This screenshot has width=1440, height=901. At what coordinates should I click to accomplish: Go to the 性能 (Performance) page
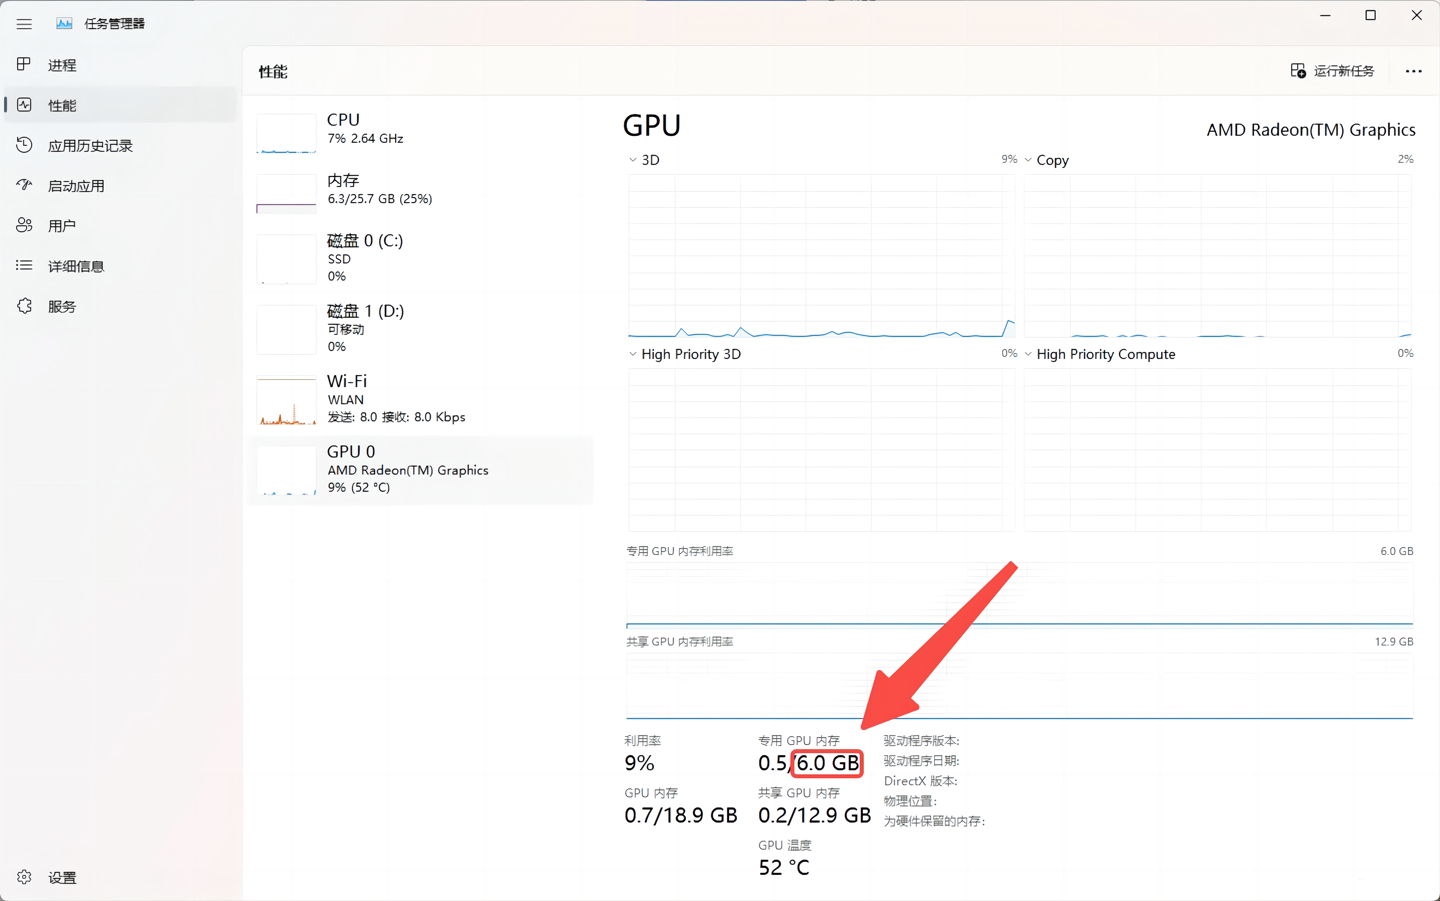pos(121,105)
